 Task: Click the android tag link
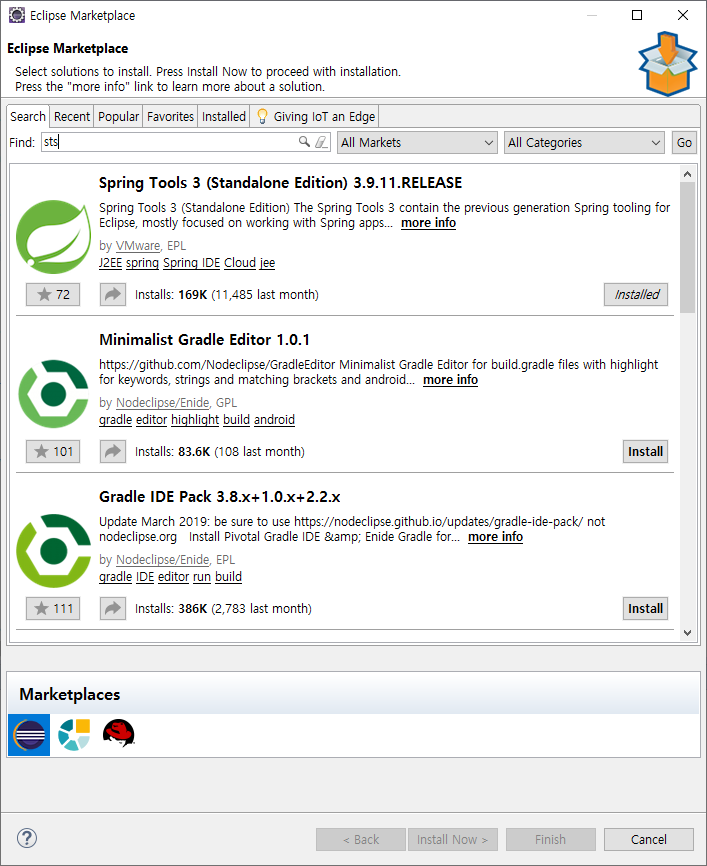tap(274, 420)
